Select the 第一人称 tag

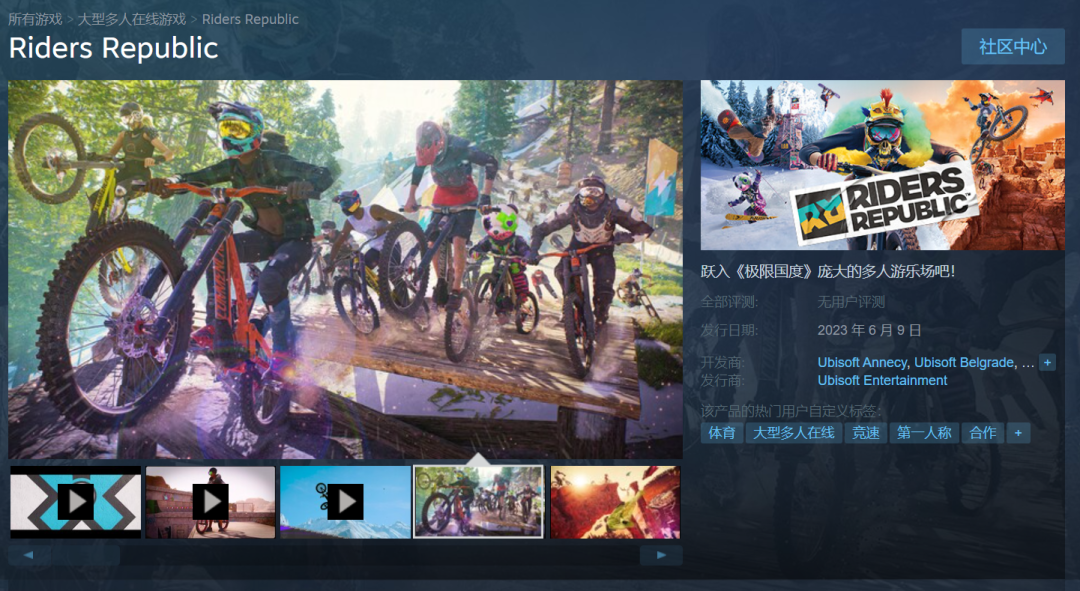(x=924, y=433)
